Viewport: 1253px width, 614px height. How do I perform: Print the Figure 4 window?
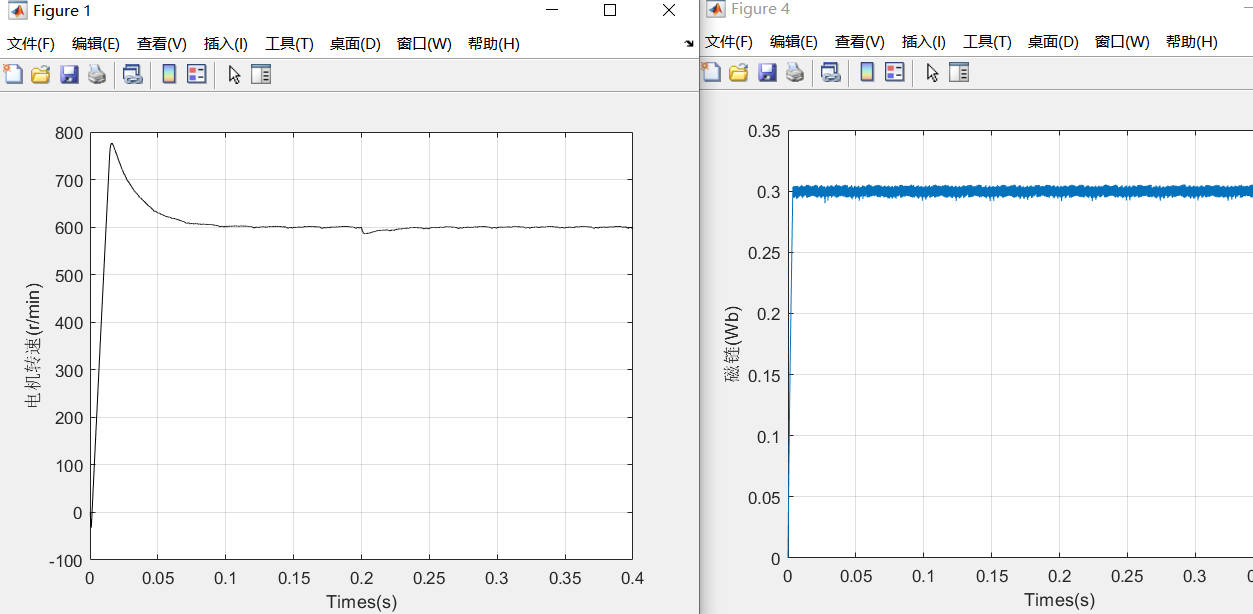[796, 73]
